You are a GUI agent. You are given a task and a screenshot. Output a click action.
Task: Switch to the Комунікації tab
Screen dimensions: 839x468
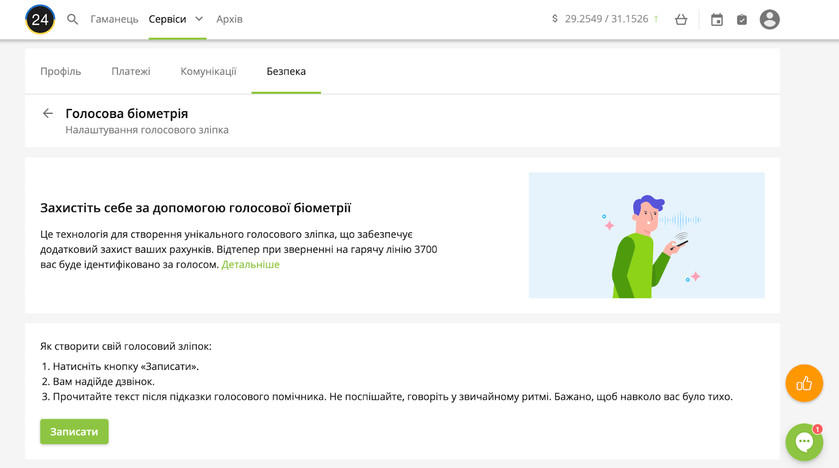click(x=208, y=71)
